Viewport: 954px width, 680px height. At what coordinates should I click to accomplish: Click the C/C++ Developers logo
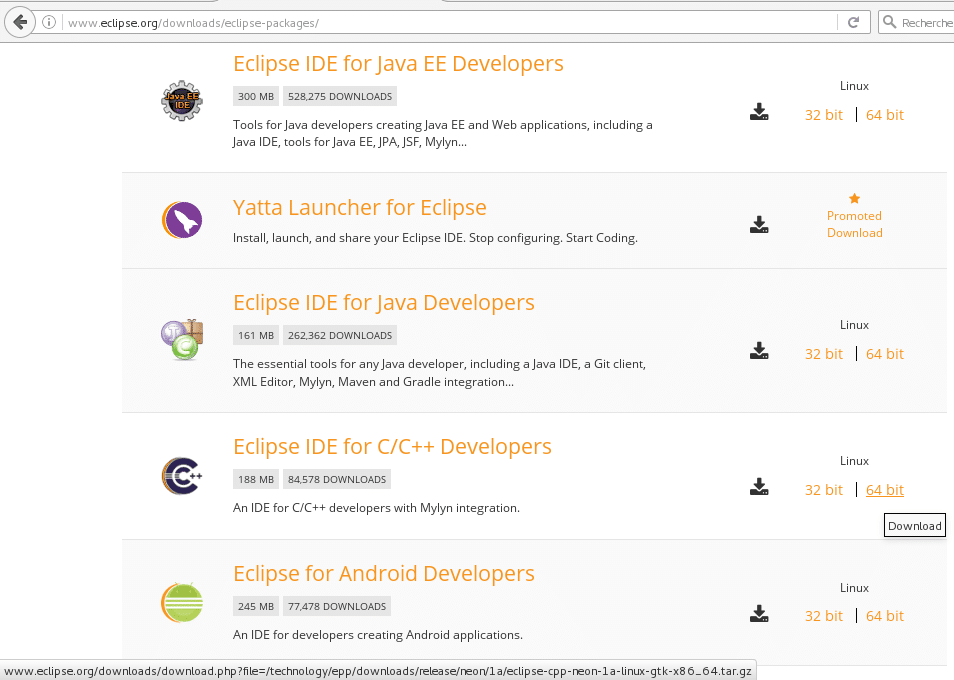click(182, 476)
